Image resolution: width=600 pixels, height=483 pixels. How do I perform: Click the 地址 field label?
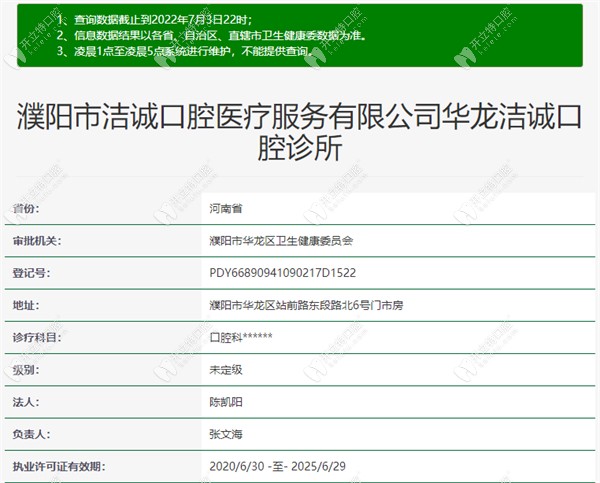tap(26, 305)
